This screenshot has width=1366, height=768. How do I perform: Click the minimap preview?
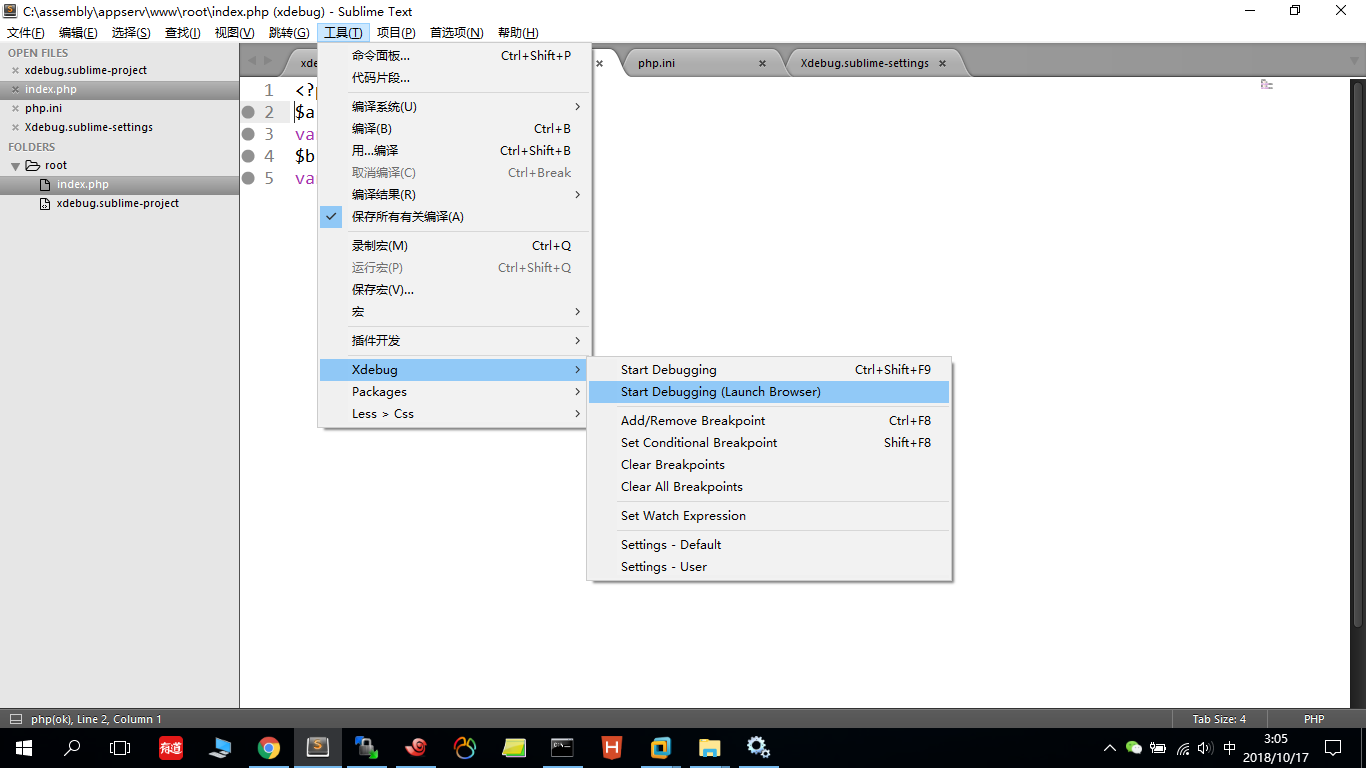1267,85
